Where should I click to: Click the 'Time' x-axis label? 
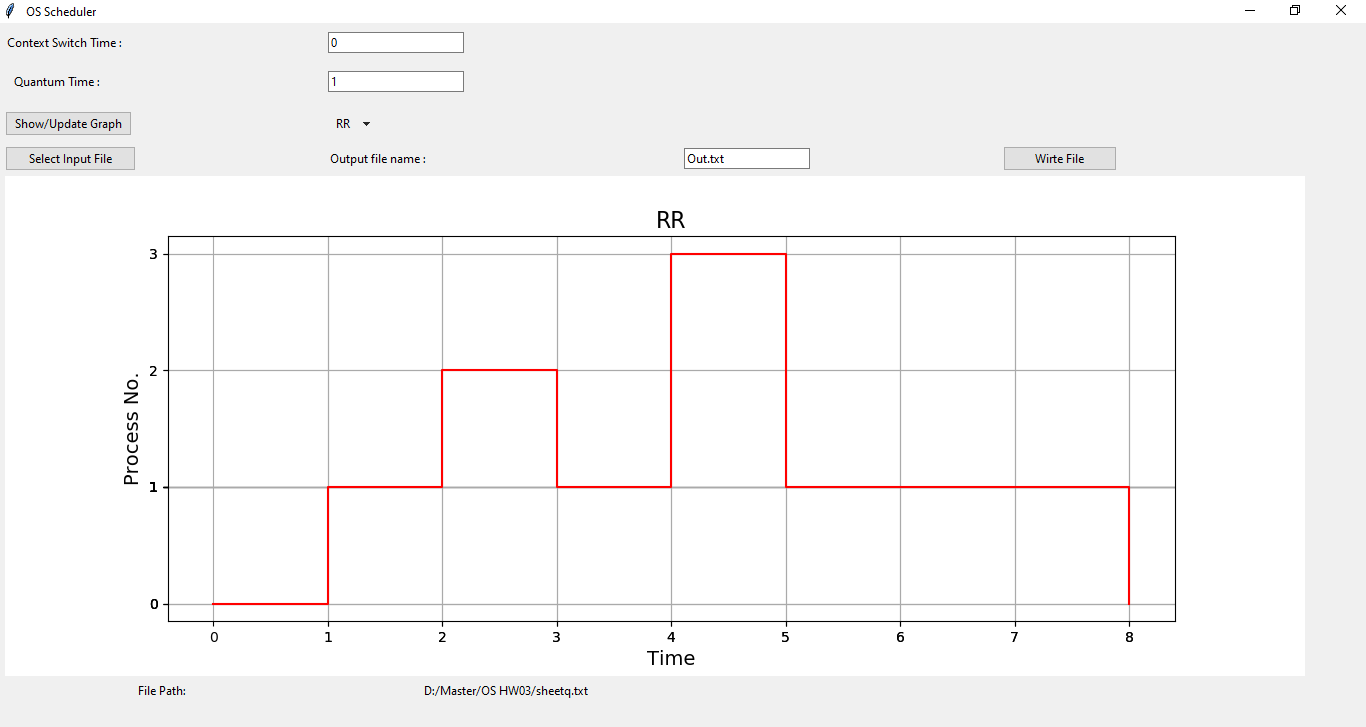pyautogui.click(x=671, y=658)
